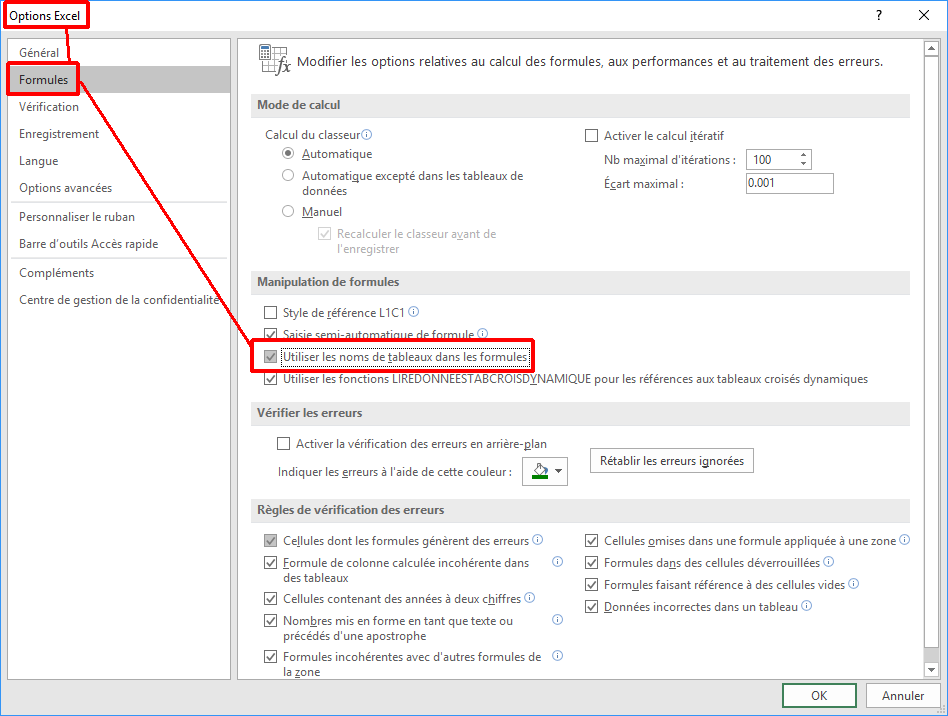
Task: Toggle Utiliser les noms de tableaux checkbox
Action: coord(271,357)
